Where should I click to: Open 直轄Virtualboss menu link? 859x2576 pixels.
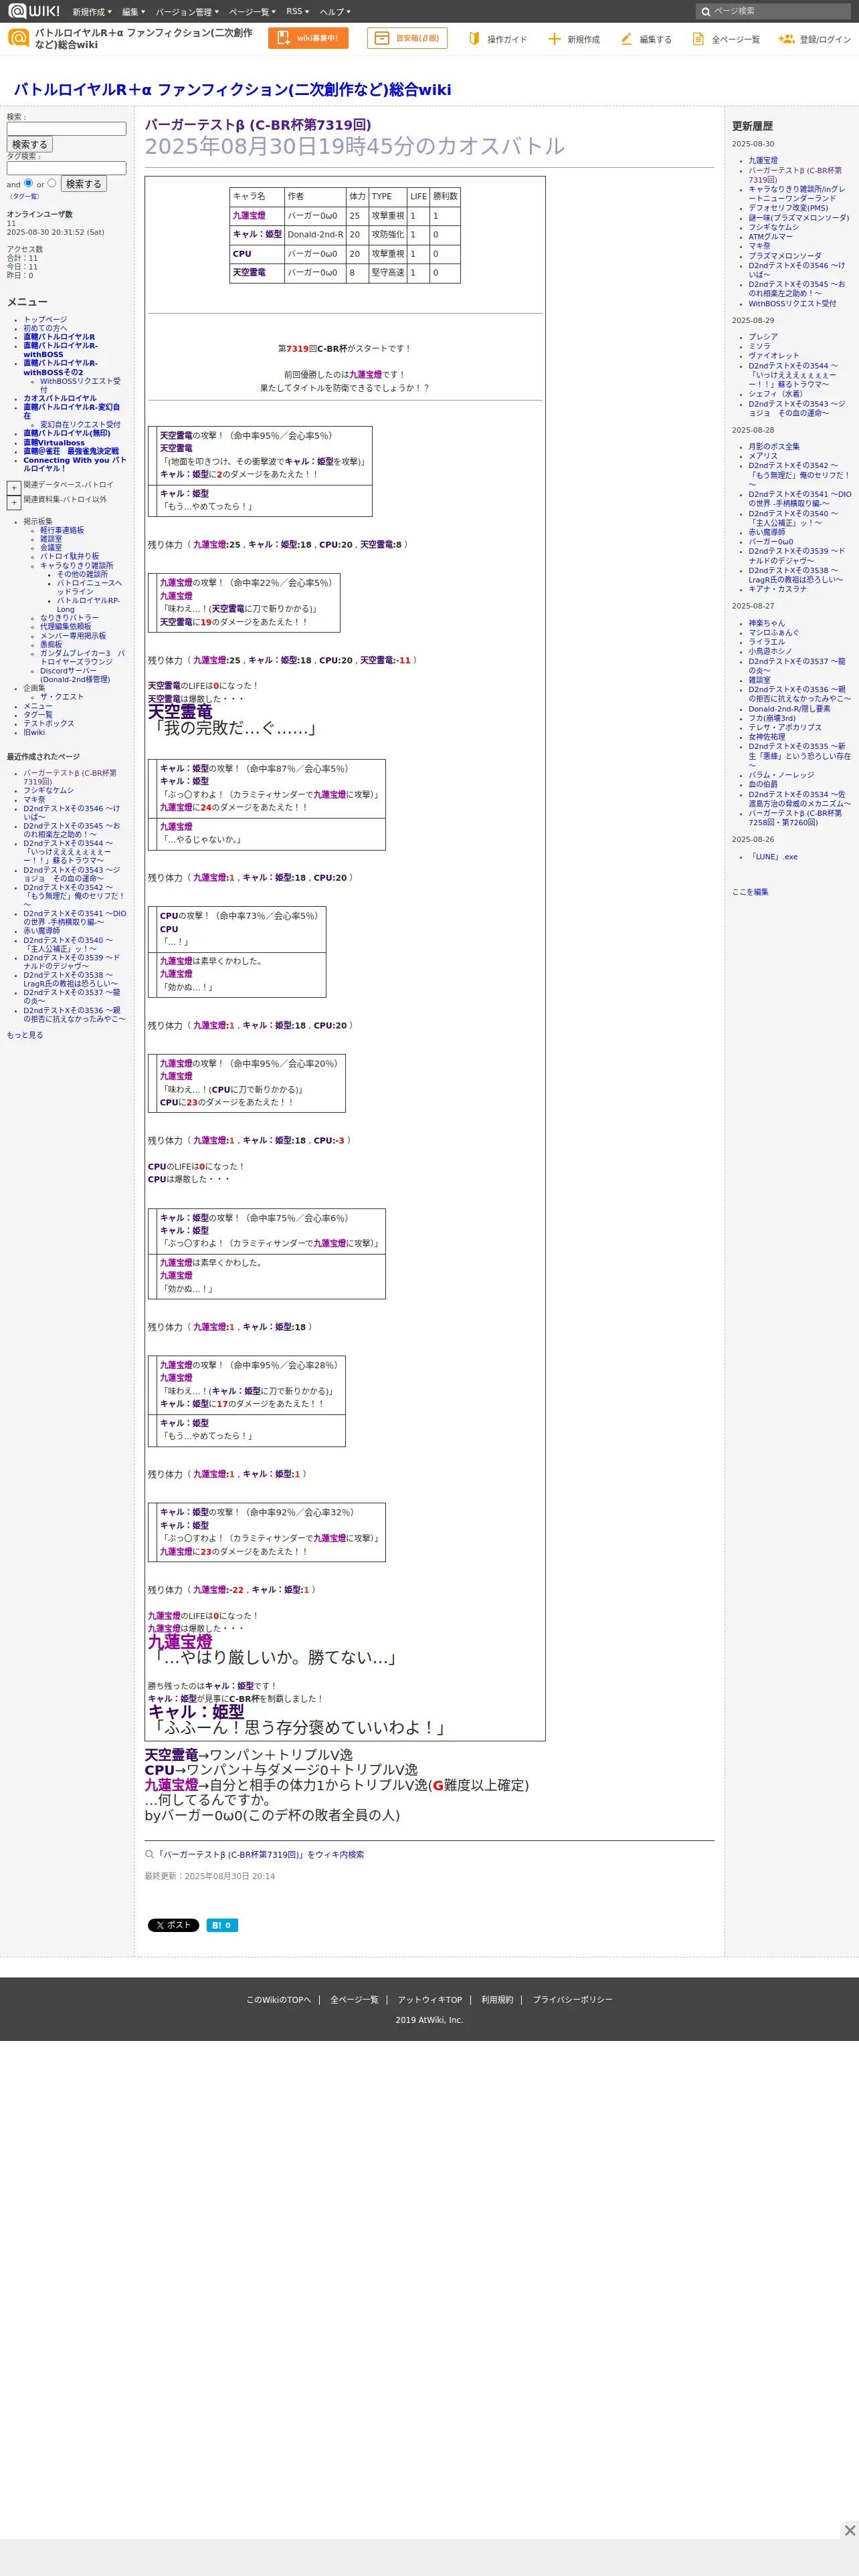coord(54,443)
